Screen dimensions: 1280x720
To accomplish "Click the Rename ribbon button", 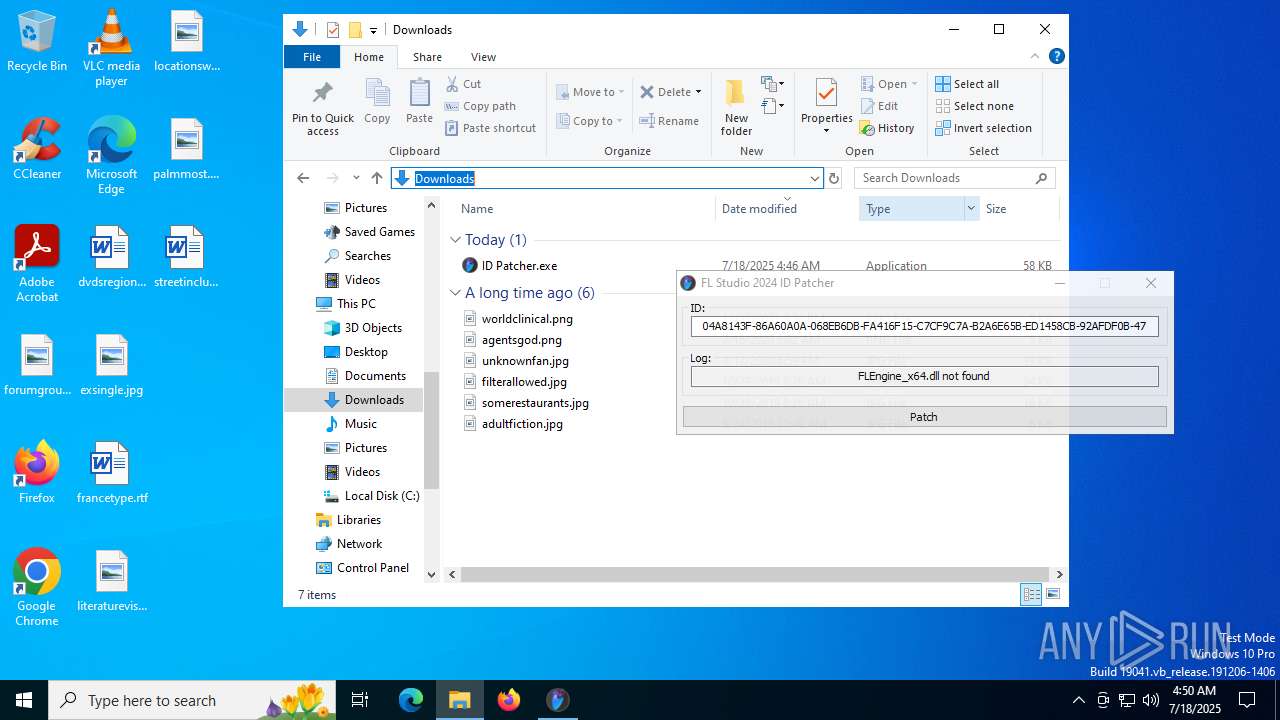I will [670, 121].
